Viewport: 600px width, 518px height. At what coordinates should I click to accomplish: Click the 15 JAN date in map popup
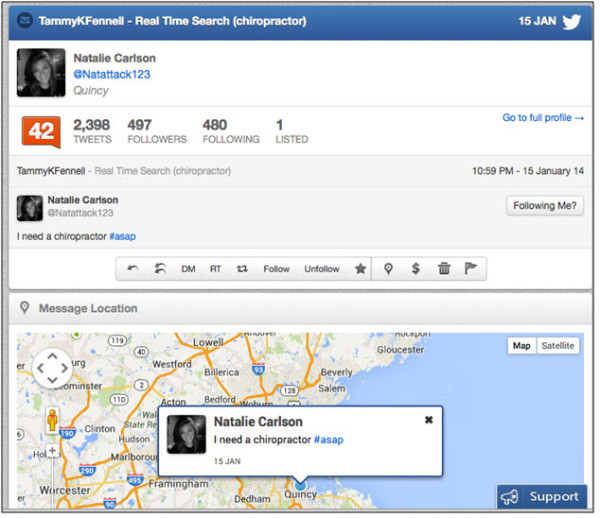pos(227,461)
